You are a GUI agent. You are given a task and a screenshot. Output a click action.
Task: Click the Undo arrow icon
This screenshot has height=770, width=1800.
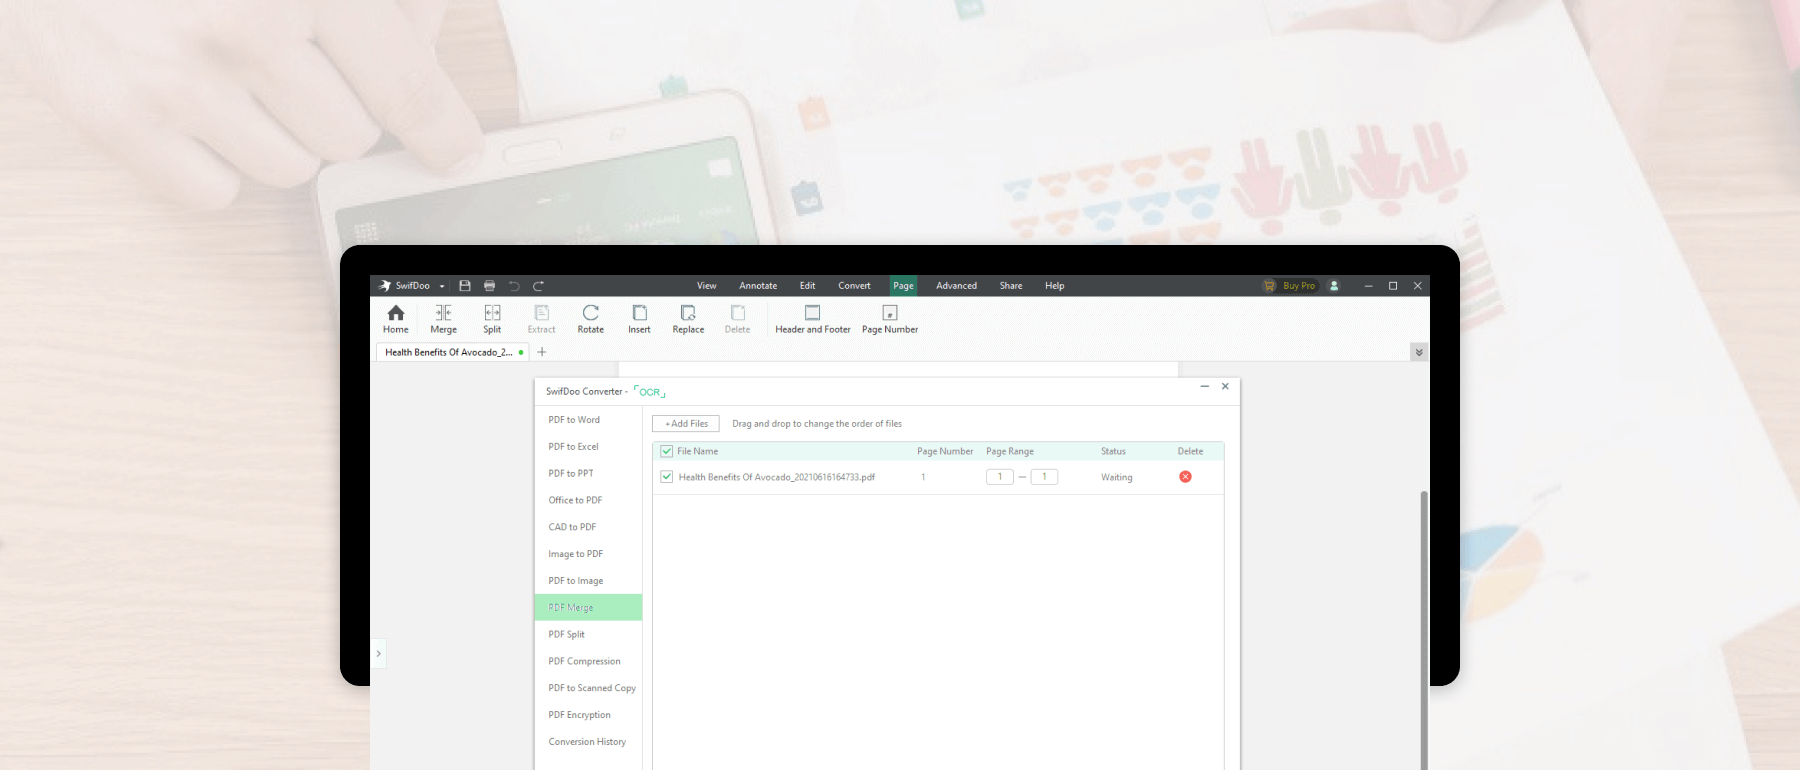(514, 286)
